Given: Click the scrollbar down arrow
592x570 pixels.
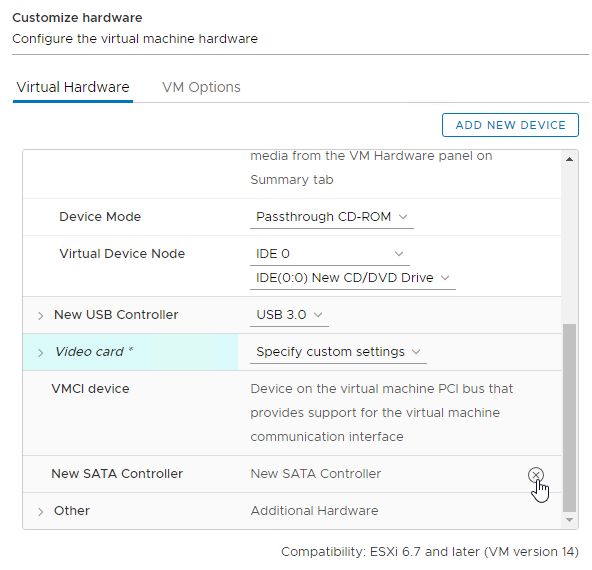Looking at the screenshot, I should [569, 520].
